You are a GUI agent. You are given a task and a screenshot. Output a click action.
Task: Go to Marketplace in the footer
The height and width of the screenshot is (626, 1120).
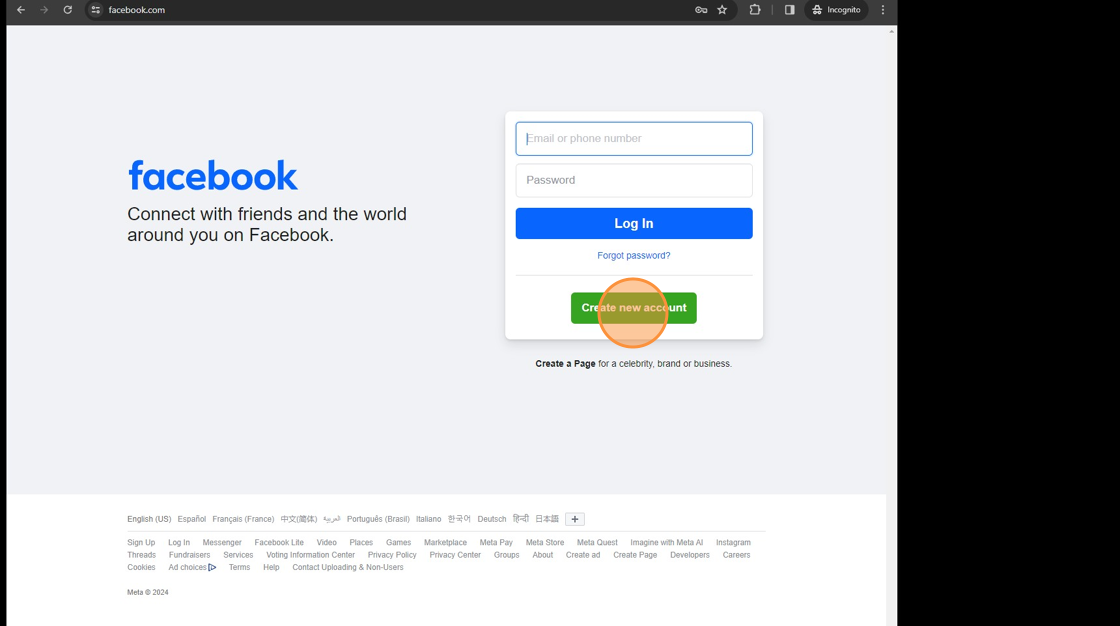point(445,543)
